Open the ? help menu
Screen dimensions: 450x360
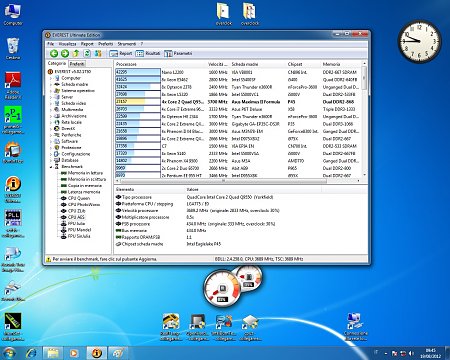tap(142, 44)
